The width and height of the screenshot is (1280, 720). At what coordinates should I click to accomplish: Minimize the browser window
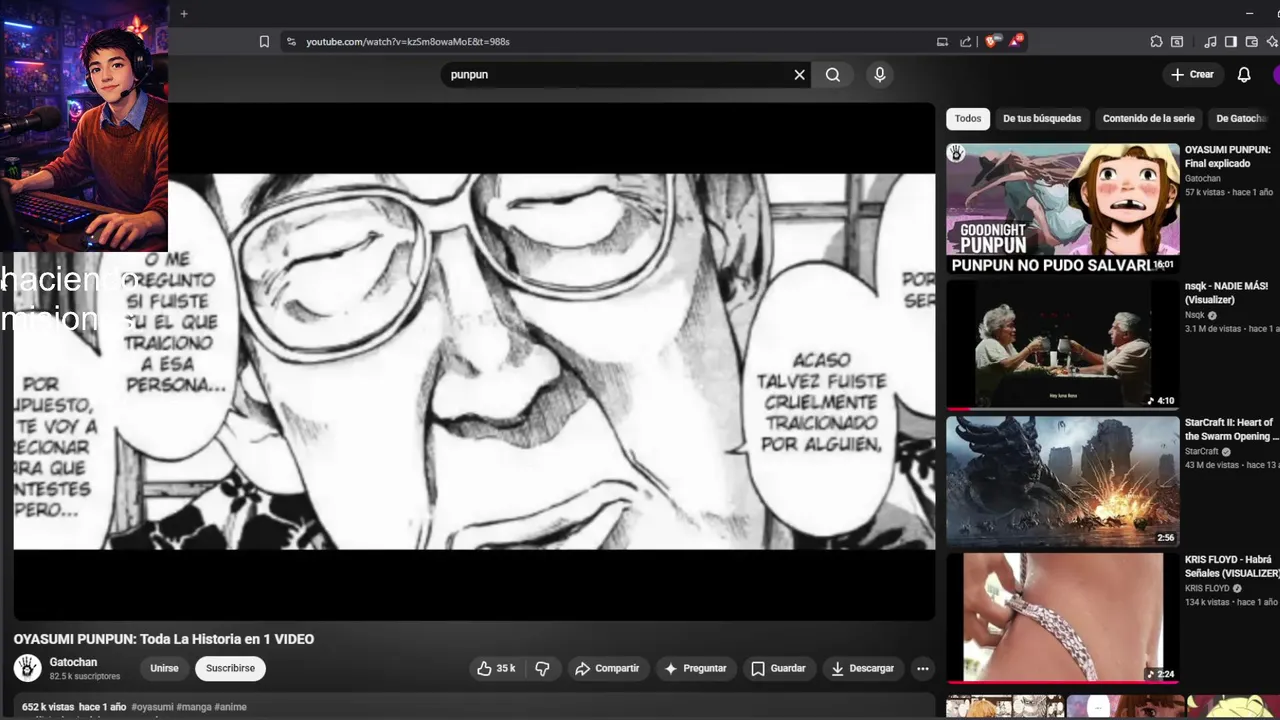tap(1249, 14)
